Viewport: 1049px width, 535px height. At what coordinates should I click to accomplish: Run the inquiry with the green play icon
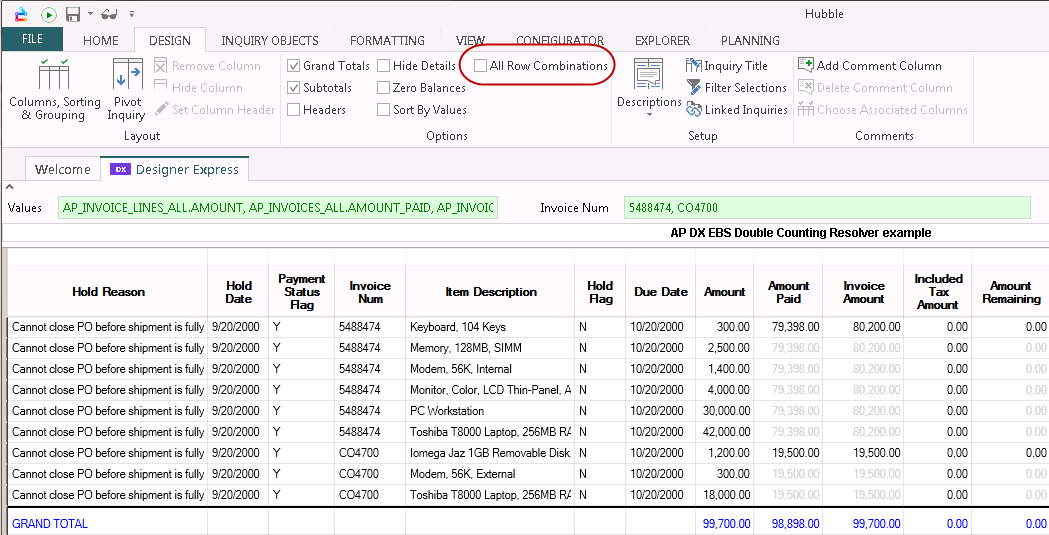tap(48, 14)
